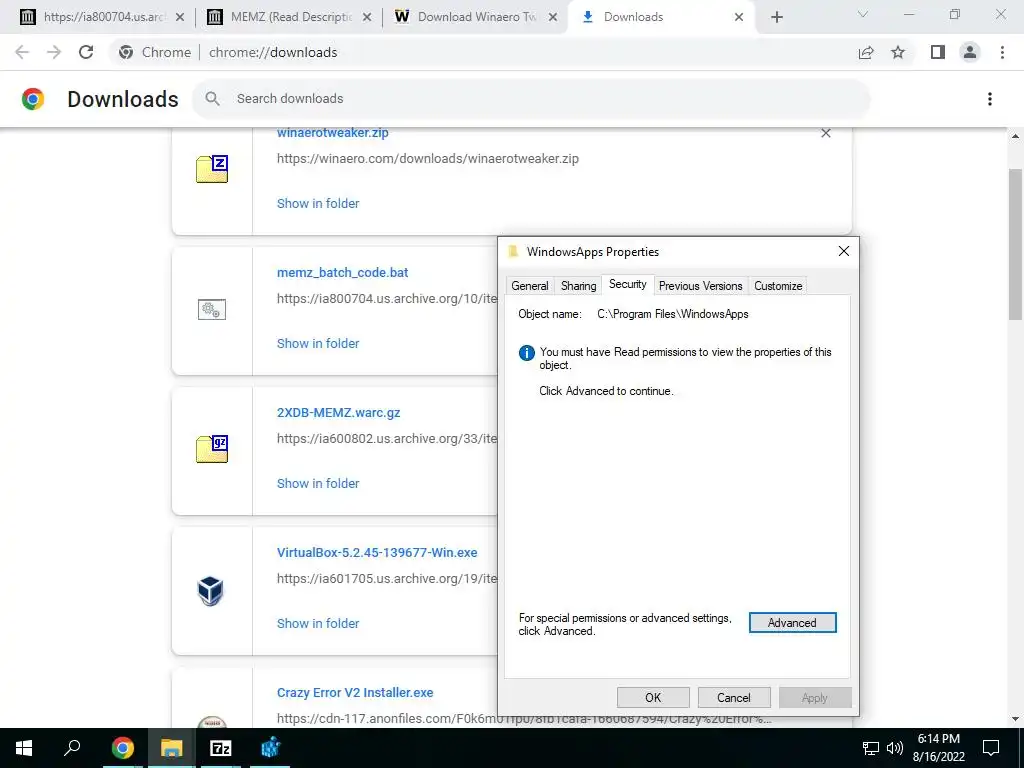The width and height of the screenshot is (1024, 768).
Task: Open the Sharing tab in WindowsApps Properties
Action: click(x=579, y=286)
